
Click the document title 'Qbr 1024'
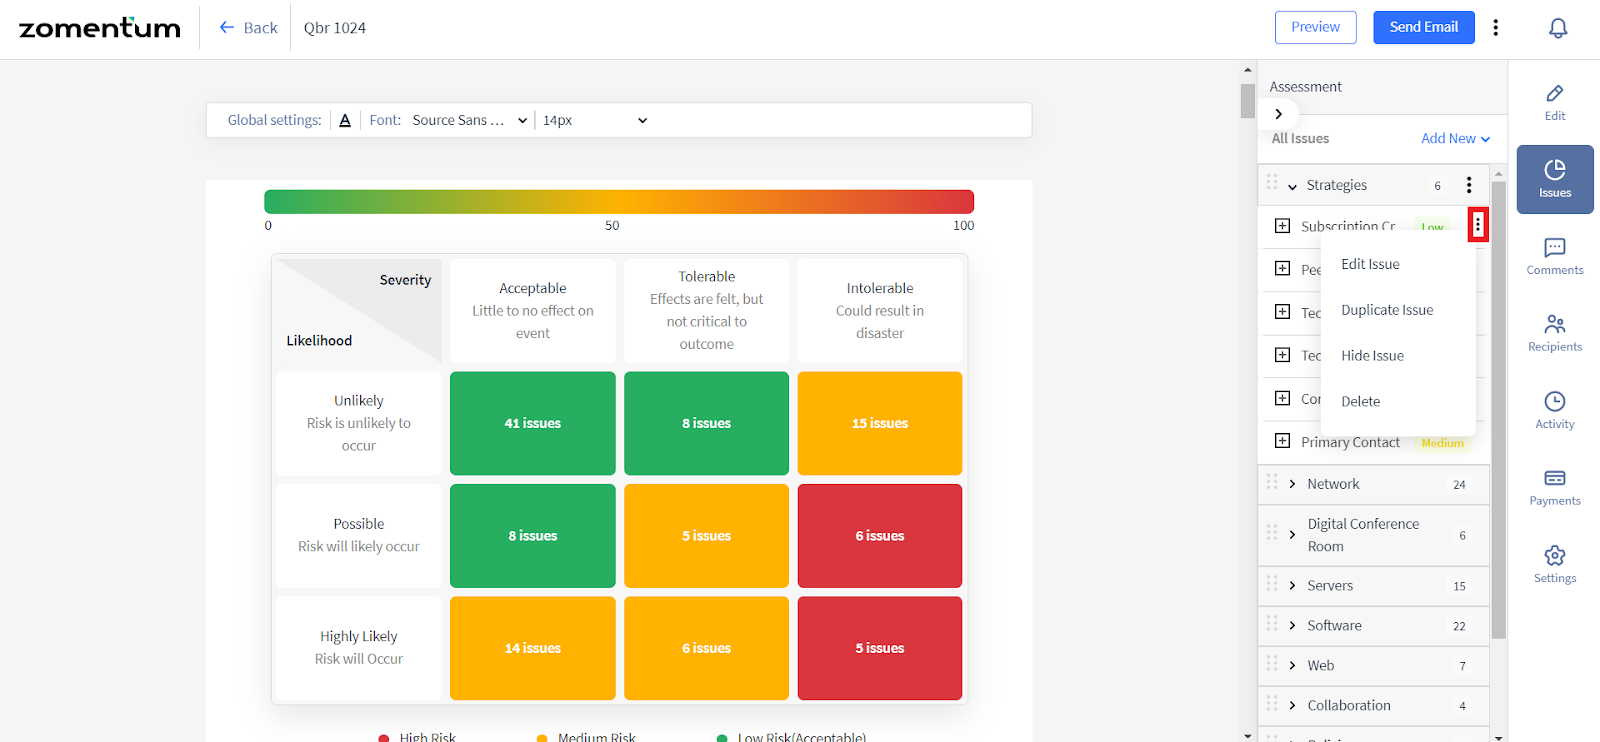click(335, 28)
